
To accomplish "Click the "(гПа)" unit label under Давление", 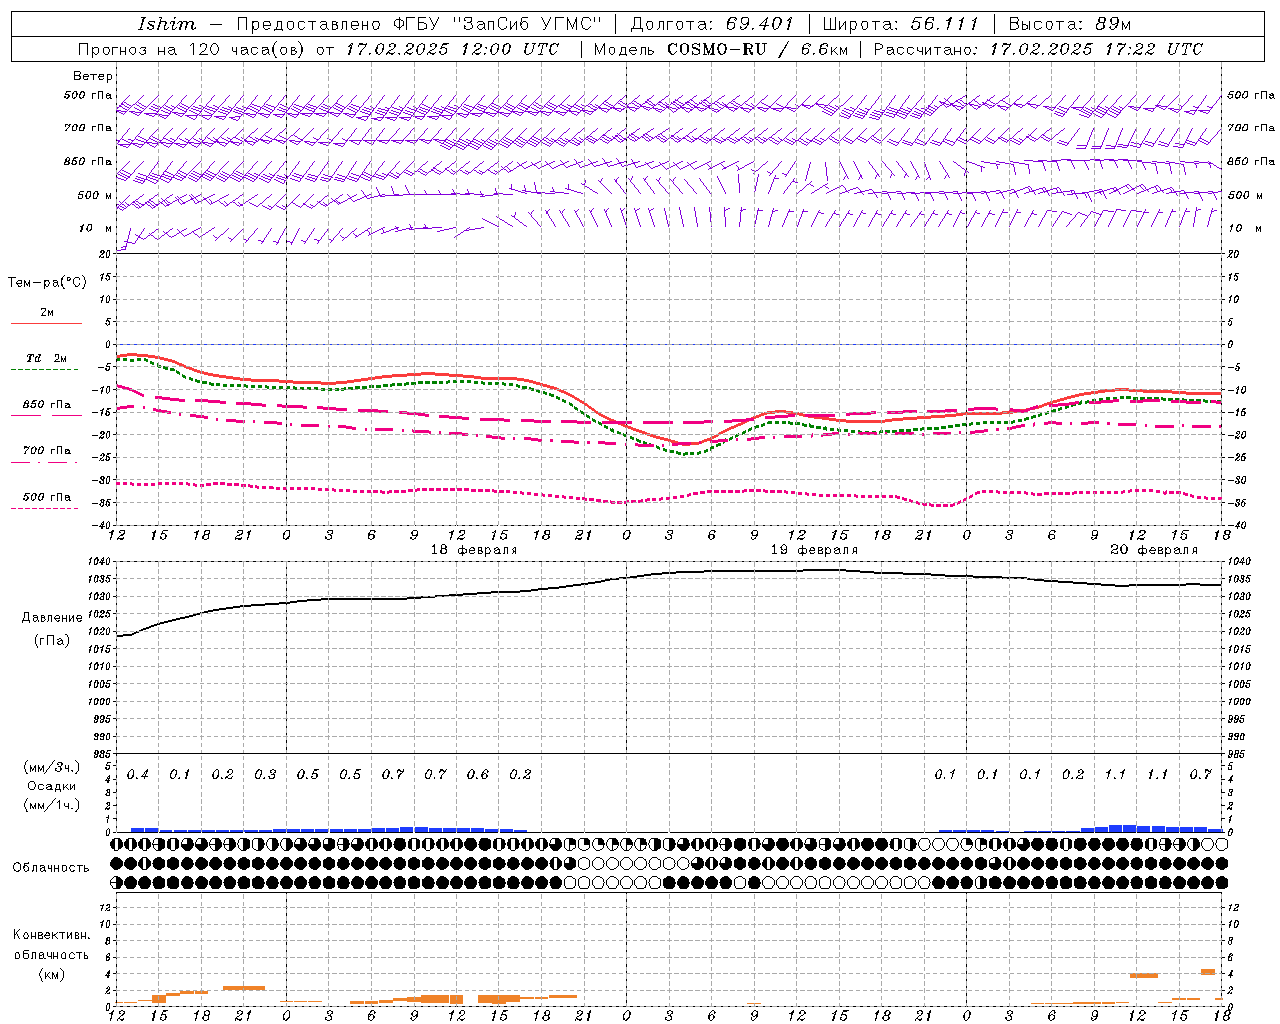I will coord(52,641).
